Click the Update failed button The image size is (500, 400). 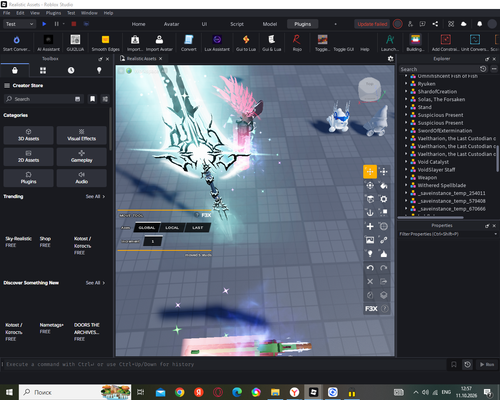click(x=372, y=24)
